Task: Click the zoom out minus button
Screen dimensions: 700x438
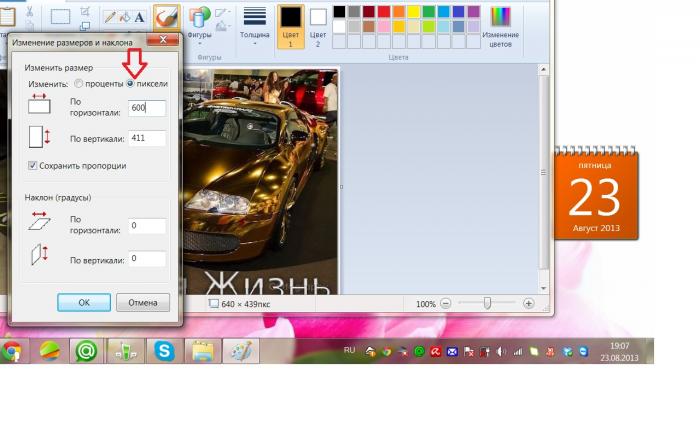Action: click(446, 304)
